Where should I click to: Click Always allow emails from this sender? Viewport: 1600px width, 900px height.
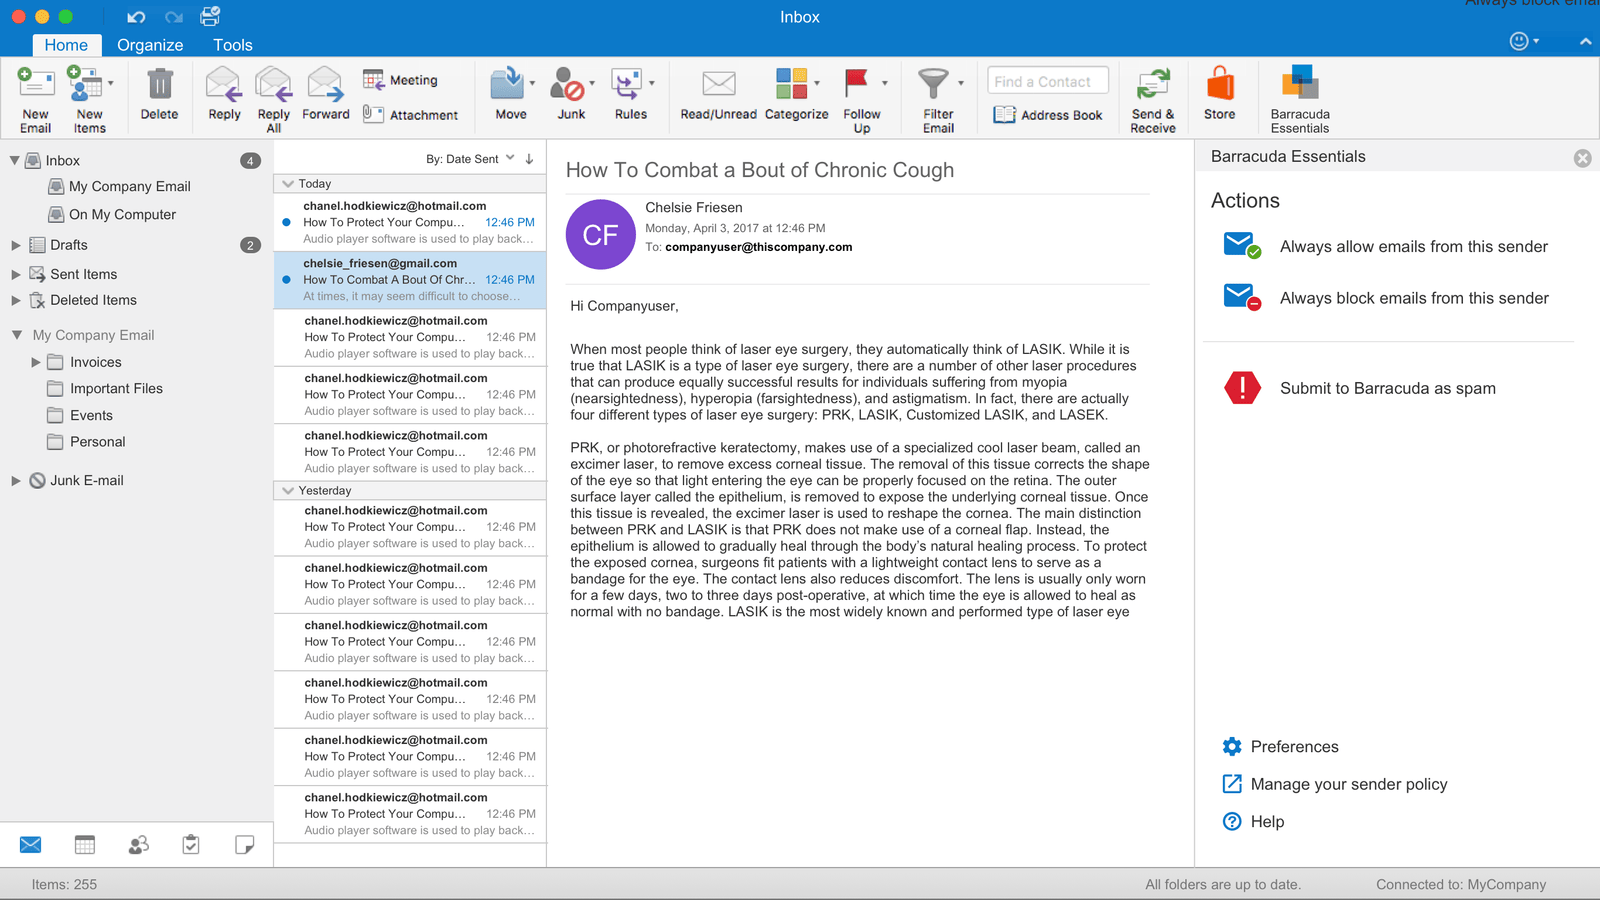(x=1413, y=246)
